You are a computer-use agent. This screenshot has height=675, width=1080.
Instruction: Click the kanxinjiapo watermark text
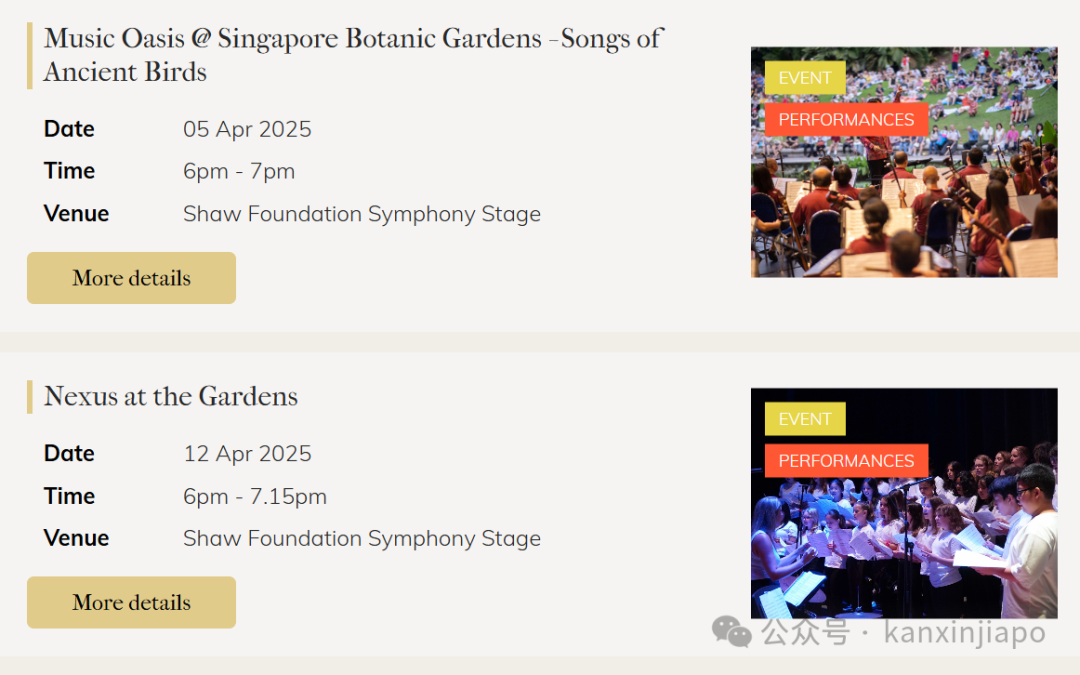point(964,632)
